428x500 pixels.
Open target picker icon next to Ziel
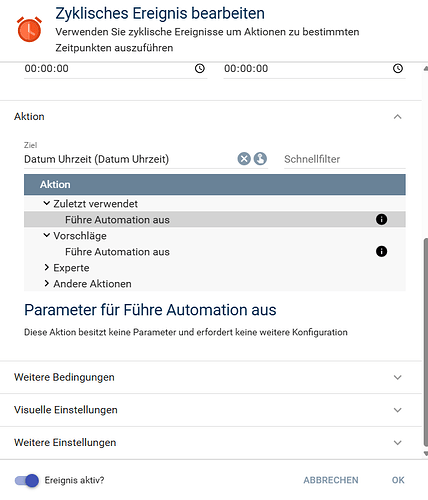260,159
